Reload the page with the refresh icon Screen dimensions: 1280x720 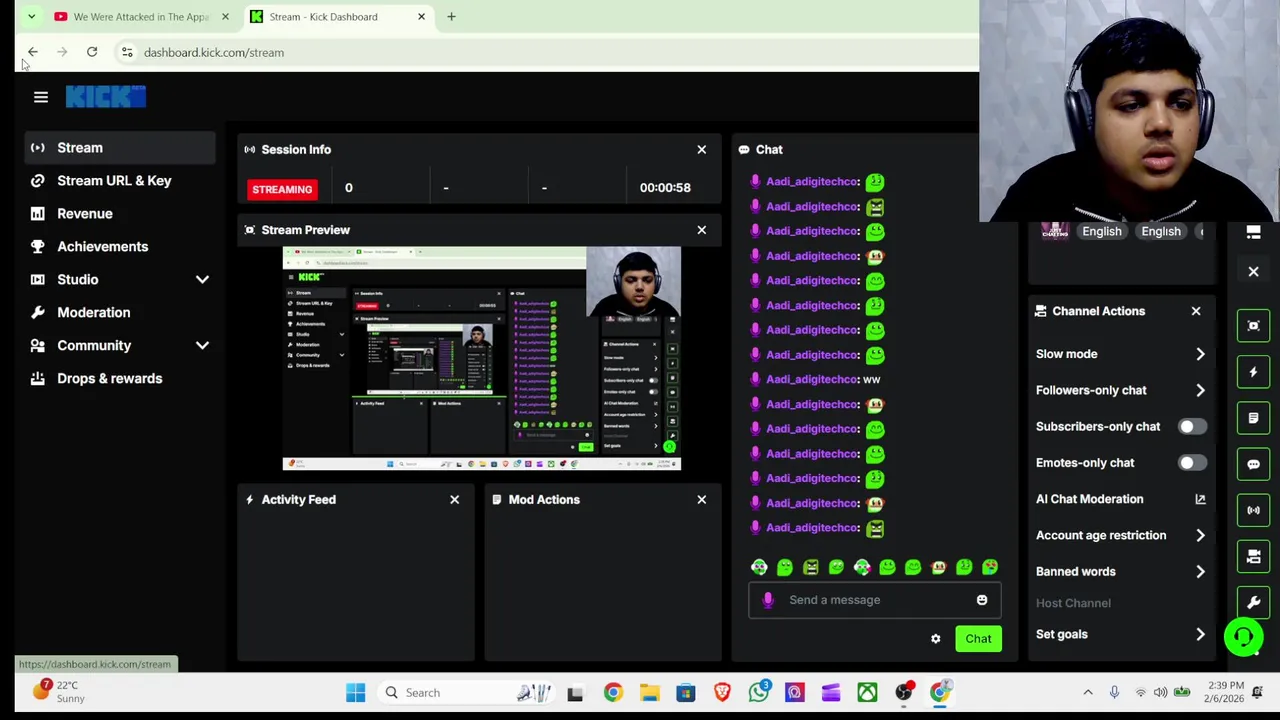[x=92, y=52]
